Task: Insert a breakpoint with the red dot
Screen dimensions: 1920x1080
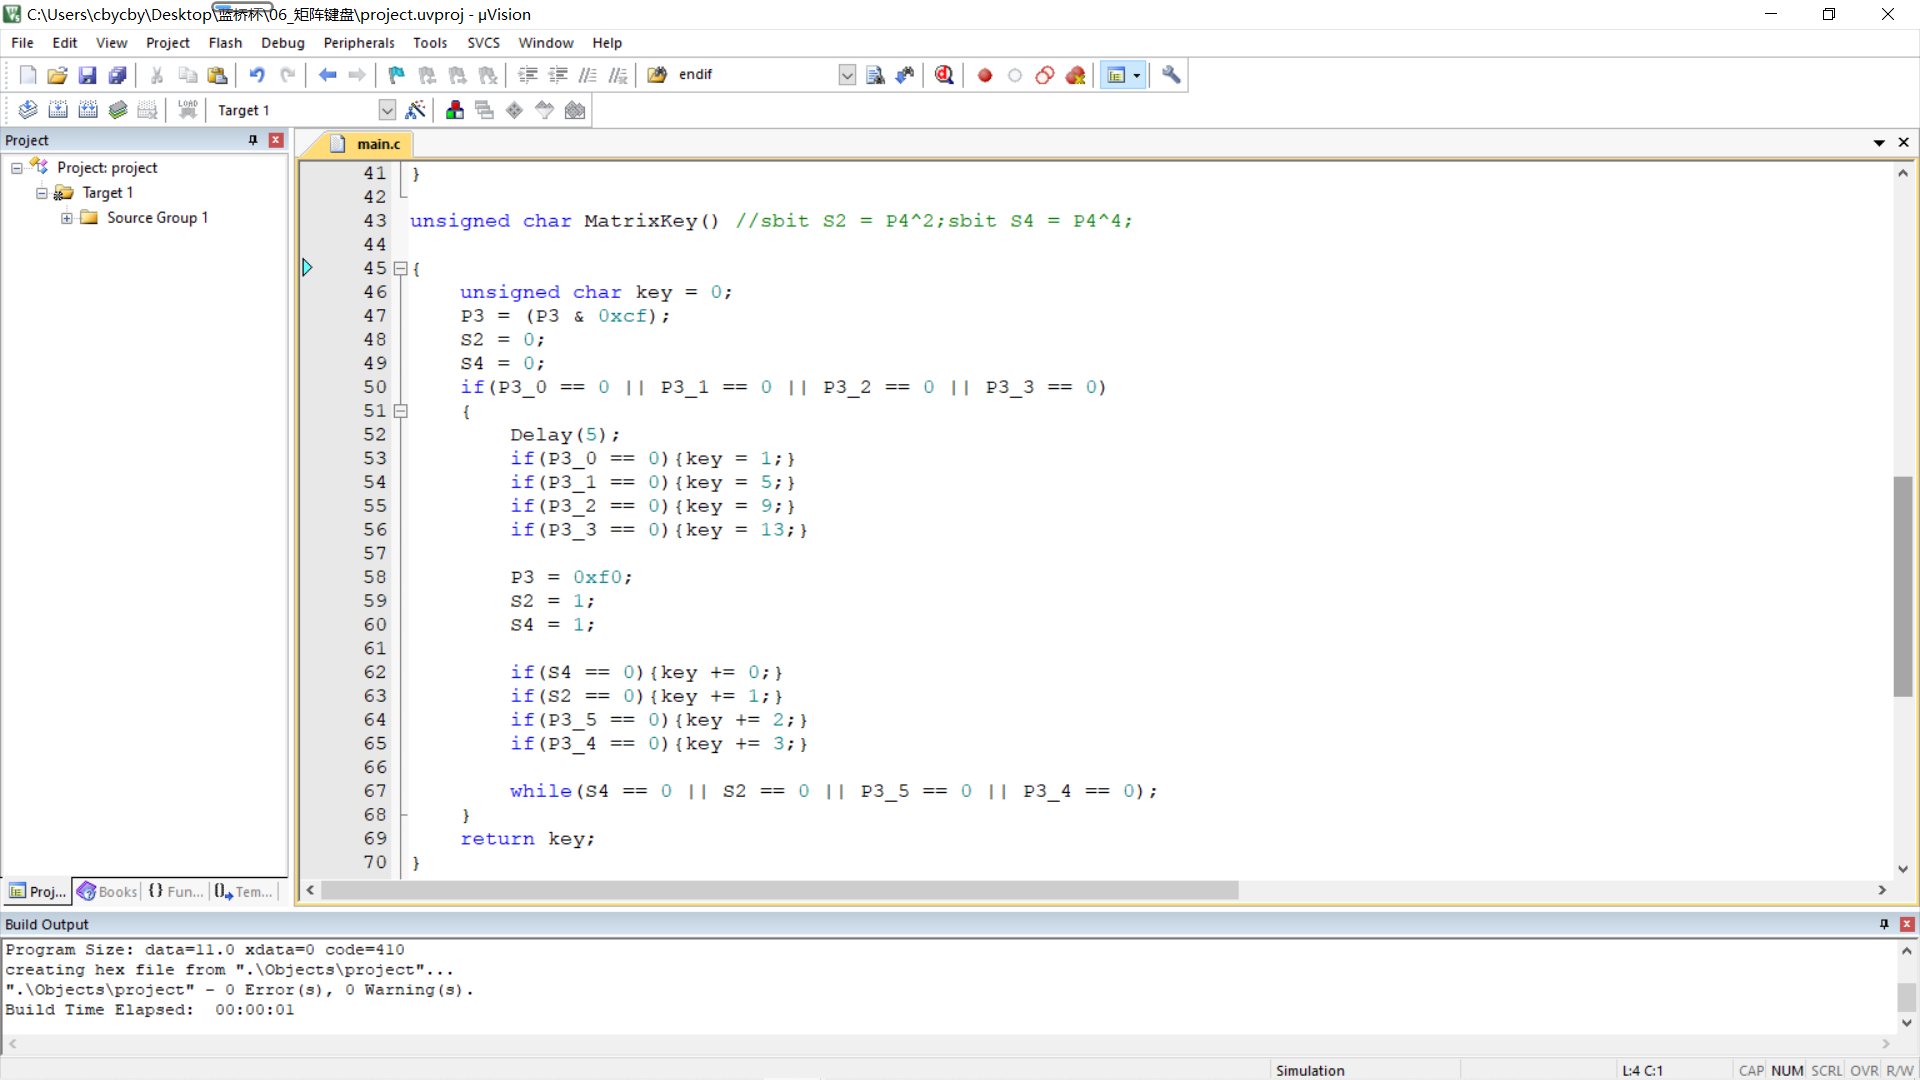Action: (x=985, y=75)
